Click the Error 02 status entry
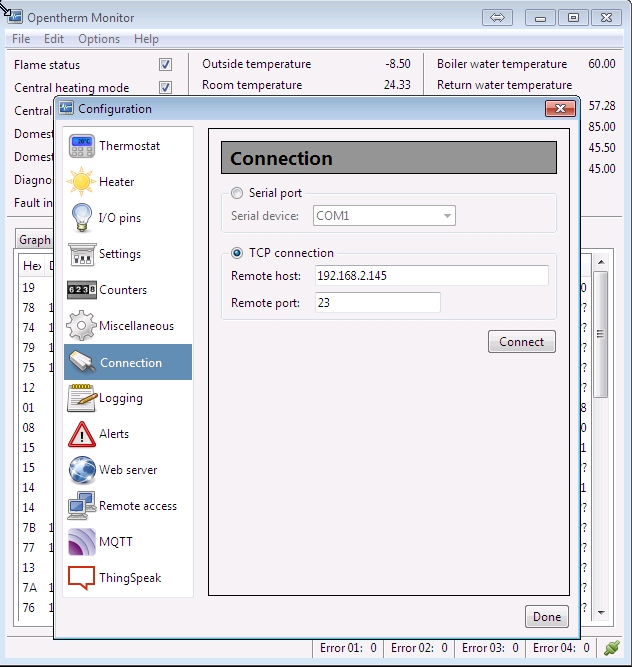 pyautogui.click(x=419, y=648)
